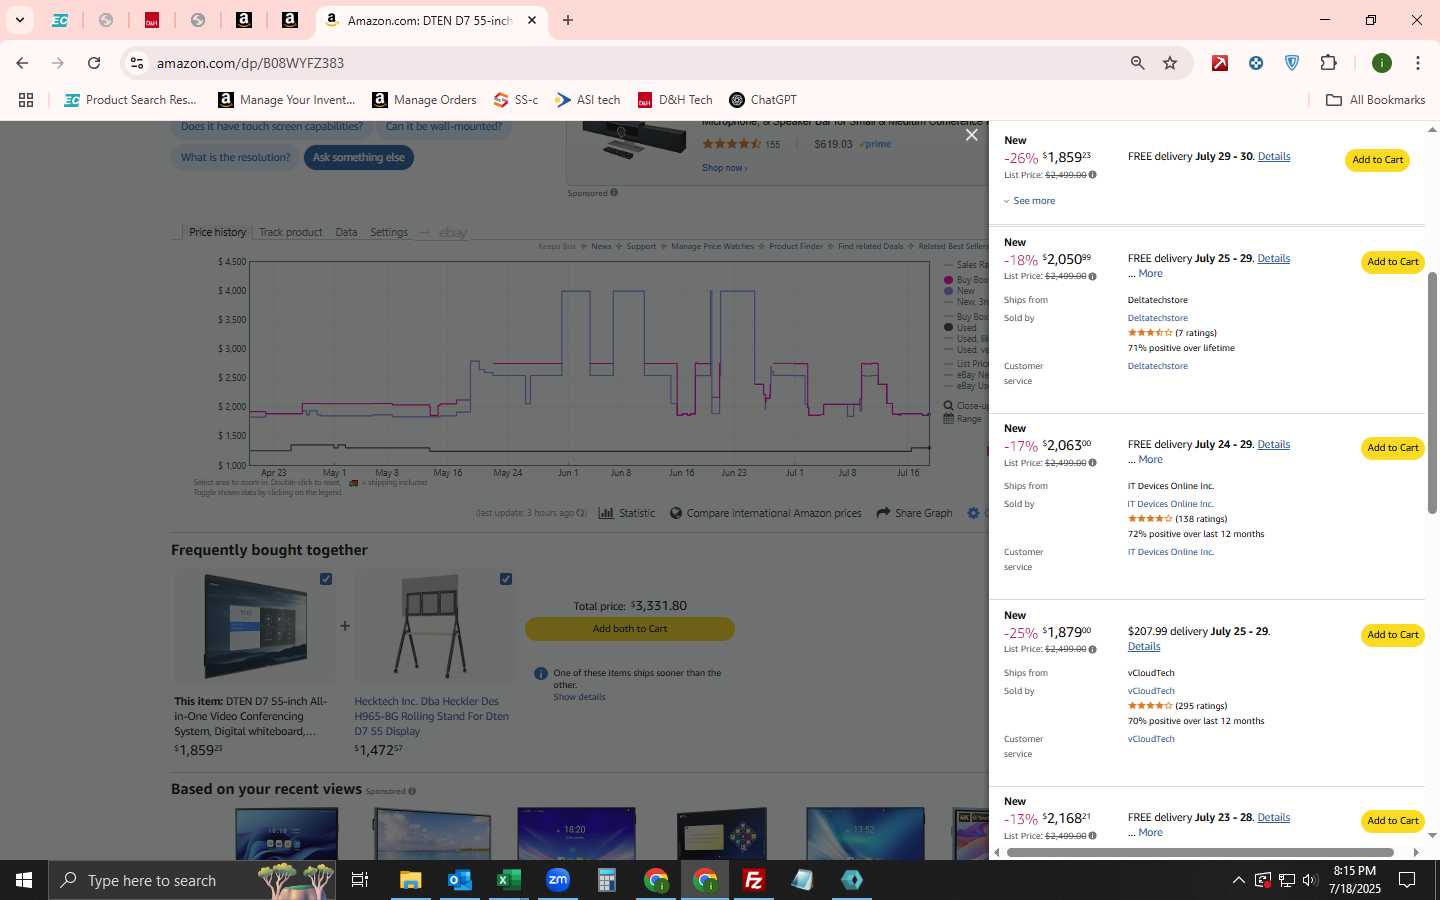Add the $1,859 offer to cart

tap(1377, 160)
